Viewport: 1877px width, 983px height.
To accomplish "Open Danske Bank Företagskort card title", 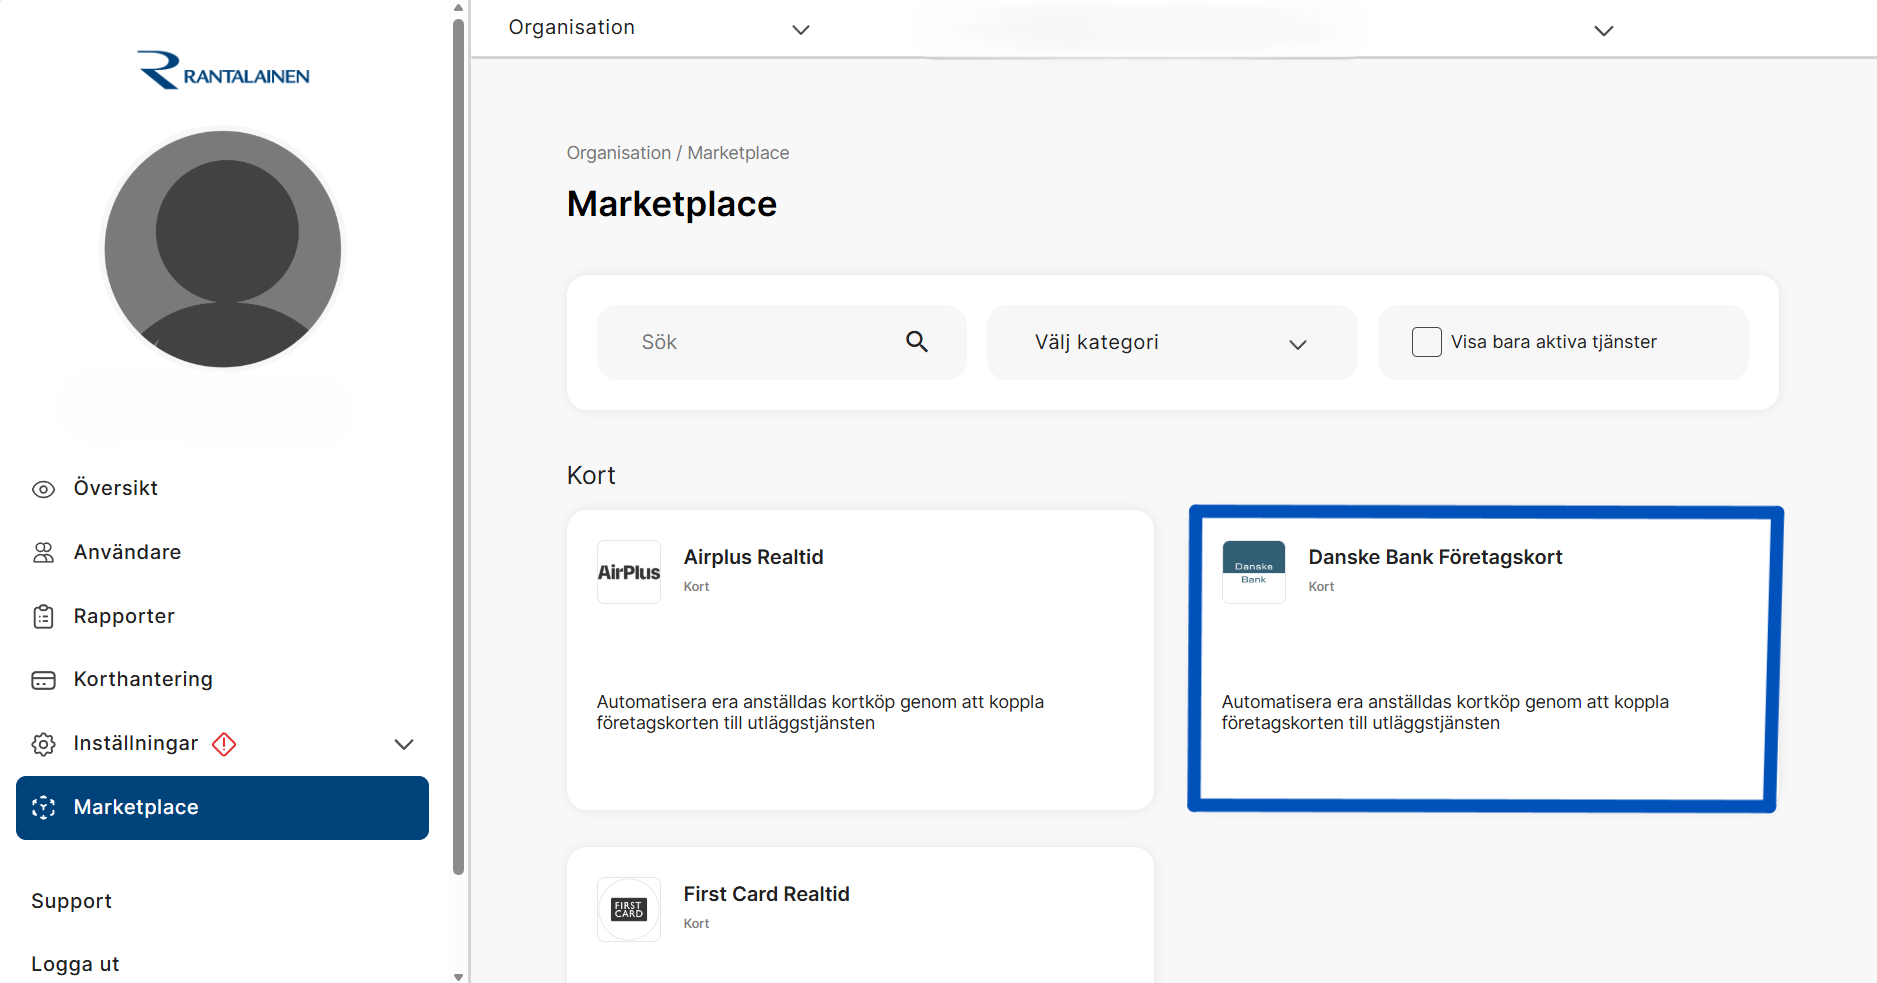I will click(x=1435, y=557).
